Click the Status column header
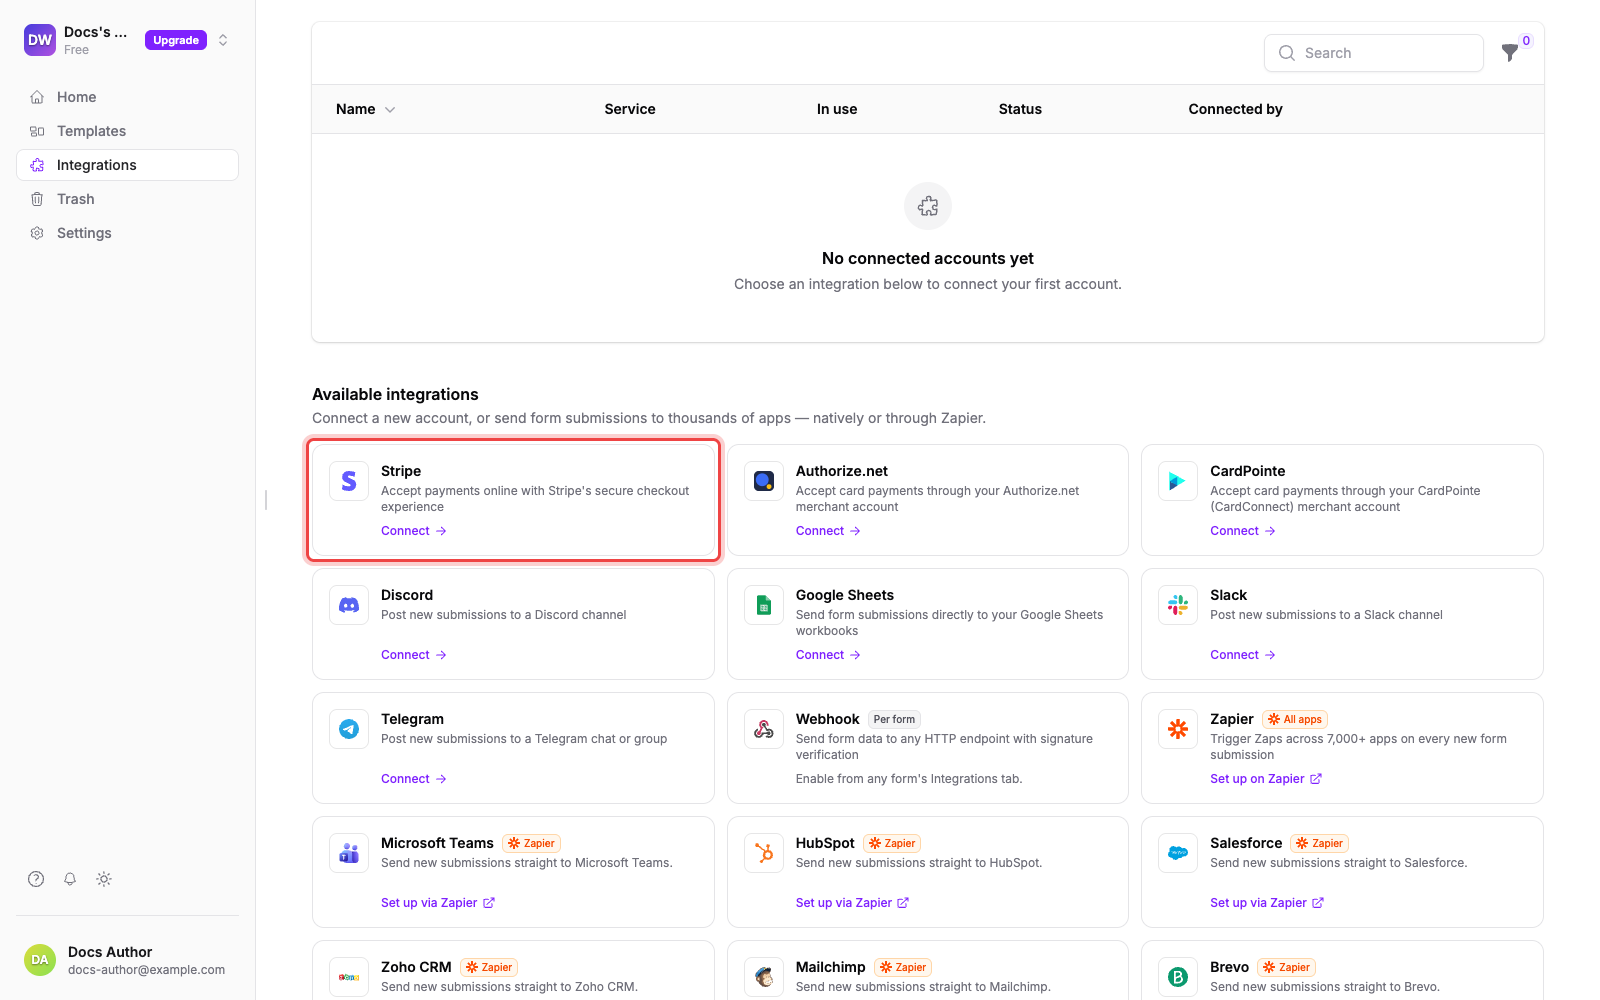The width and height of the screenshot is (1600, 1000). (x=1020, y=109)
